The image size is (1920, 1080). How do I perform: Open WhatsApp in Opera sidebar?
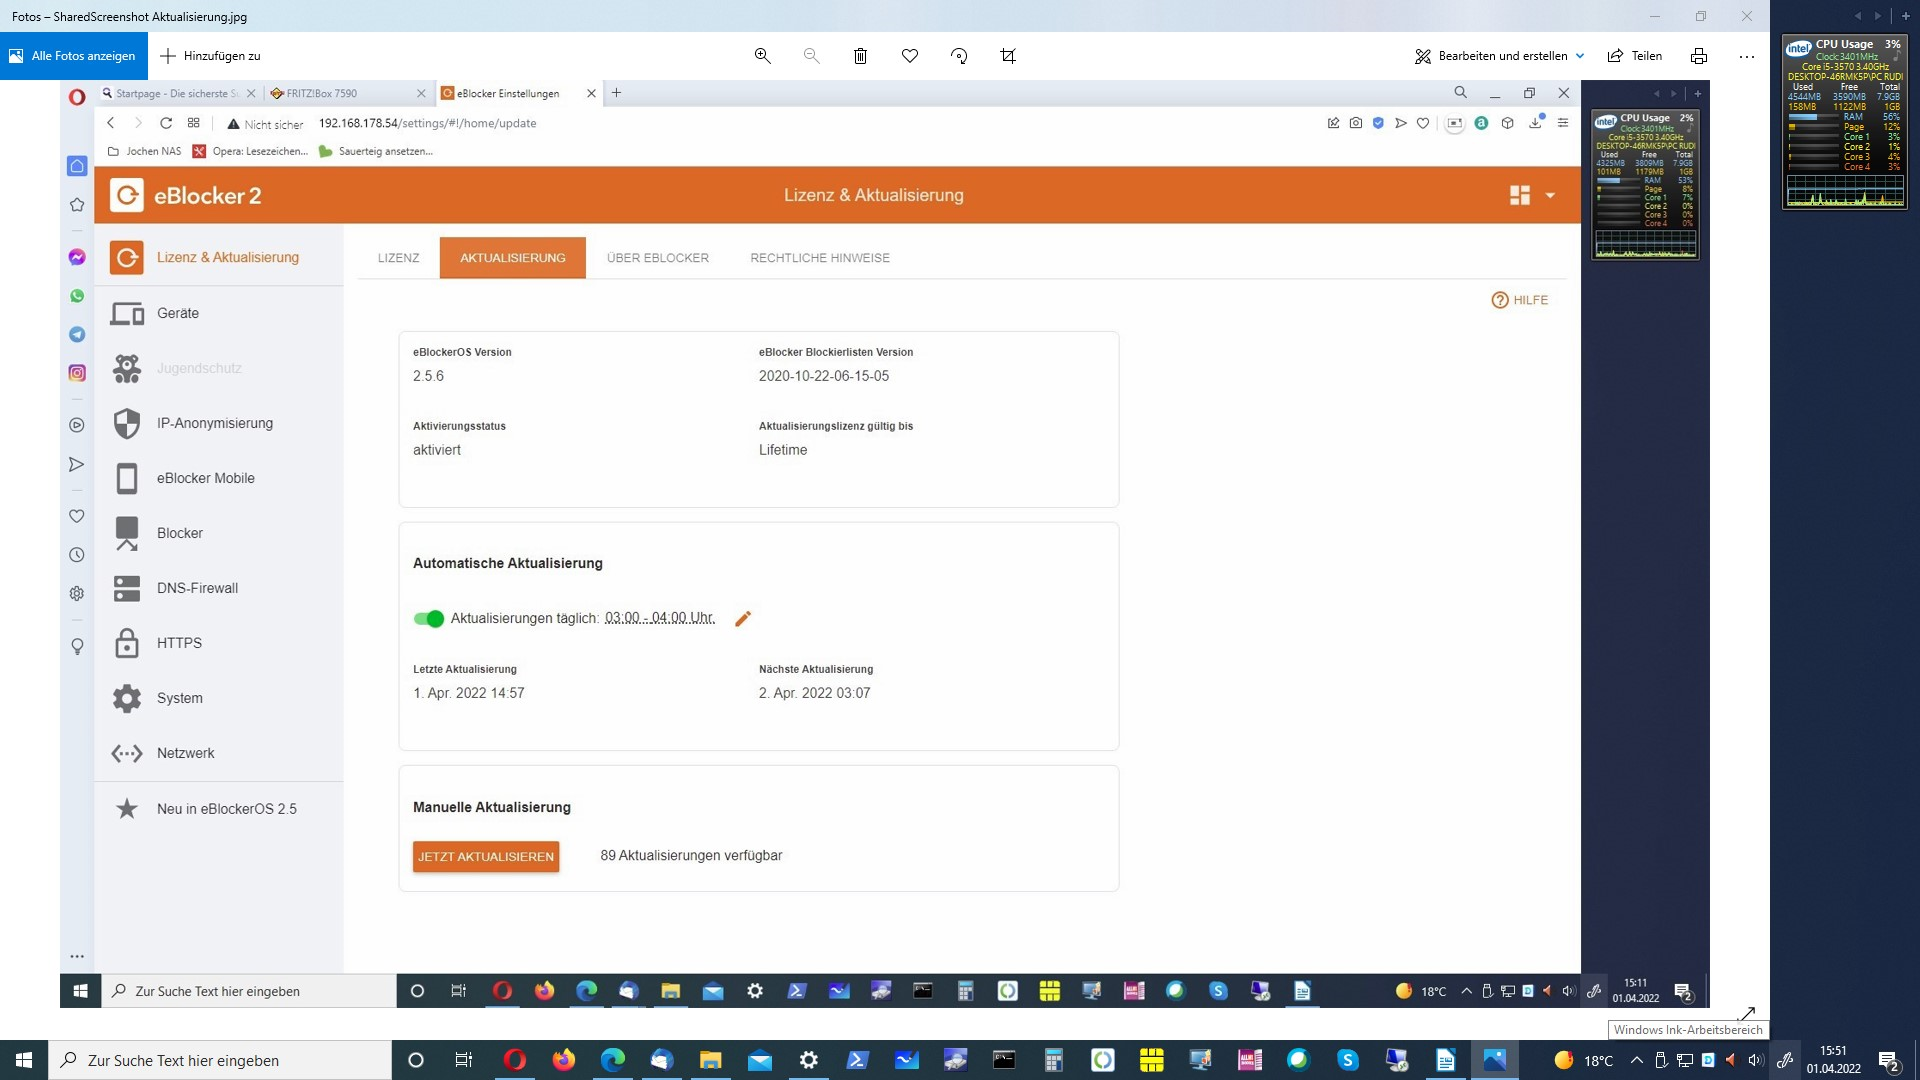click(x=77, y=296)
